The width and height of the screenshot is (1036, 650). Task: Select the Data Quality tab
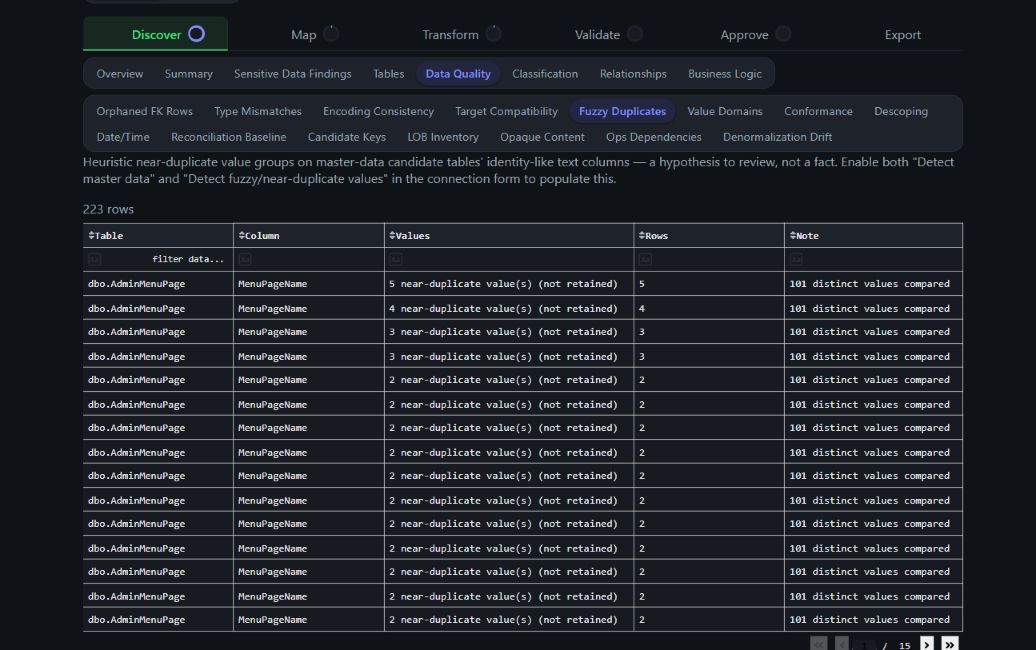pyautogui.click(x=458, y=74)
